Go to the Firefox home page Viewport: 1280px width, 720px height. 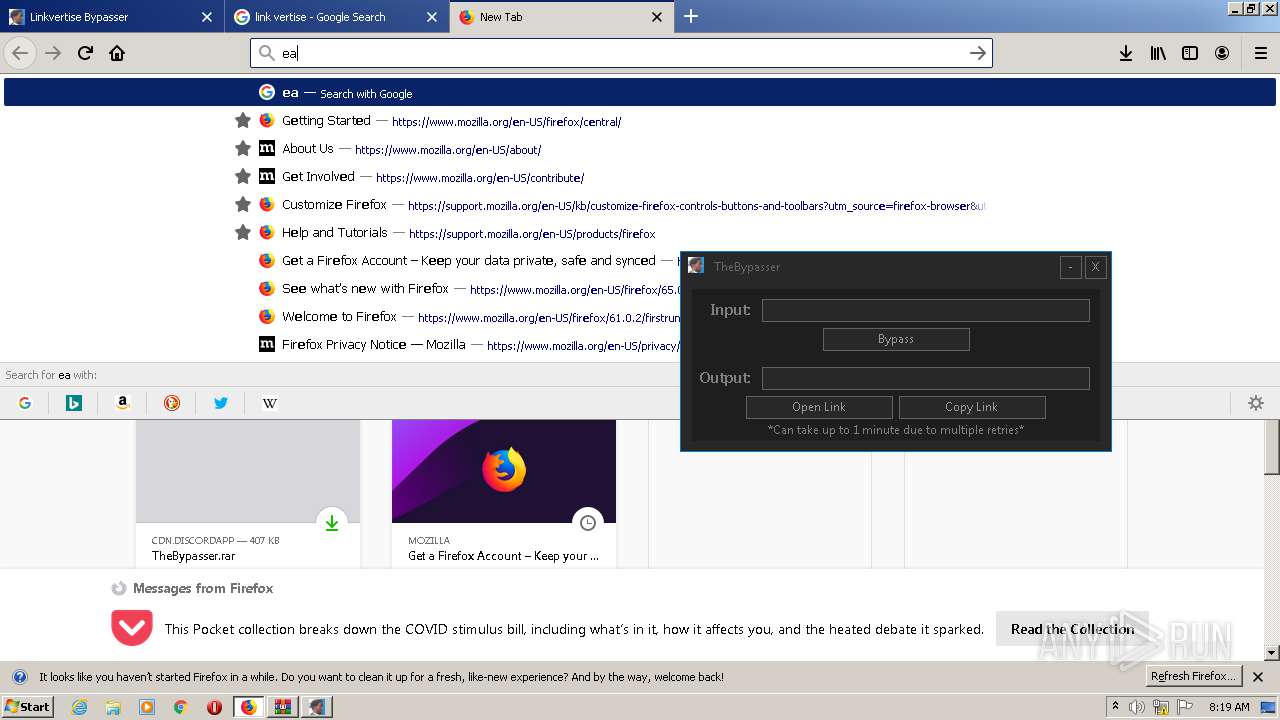(x=117, y=53)
